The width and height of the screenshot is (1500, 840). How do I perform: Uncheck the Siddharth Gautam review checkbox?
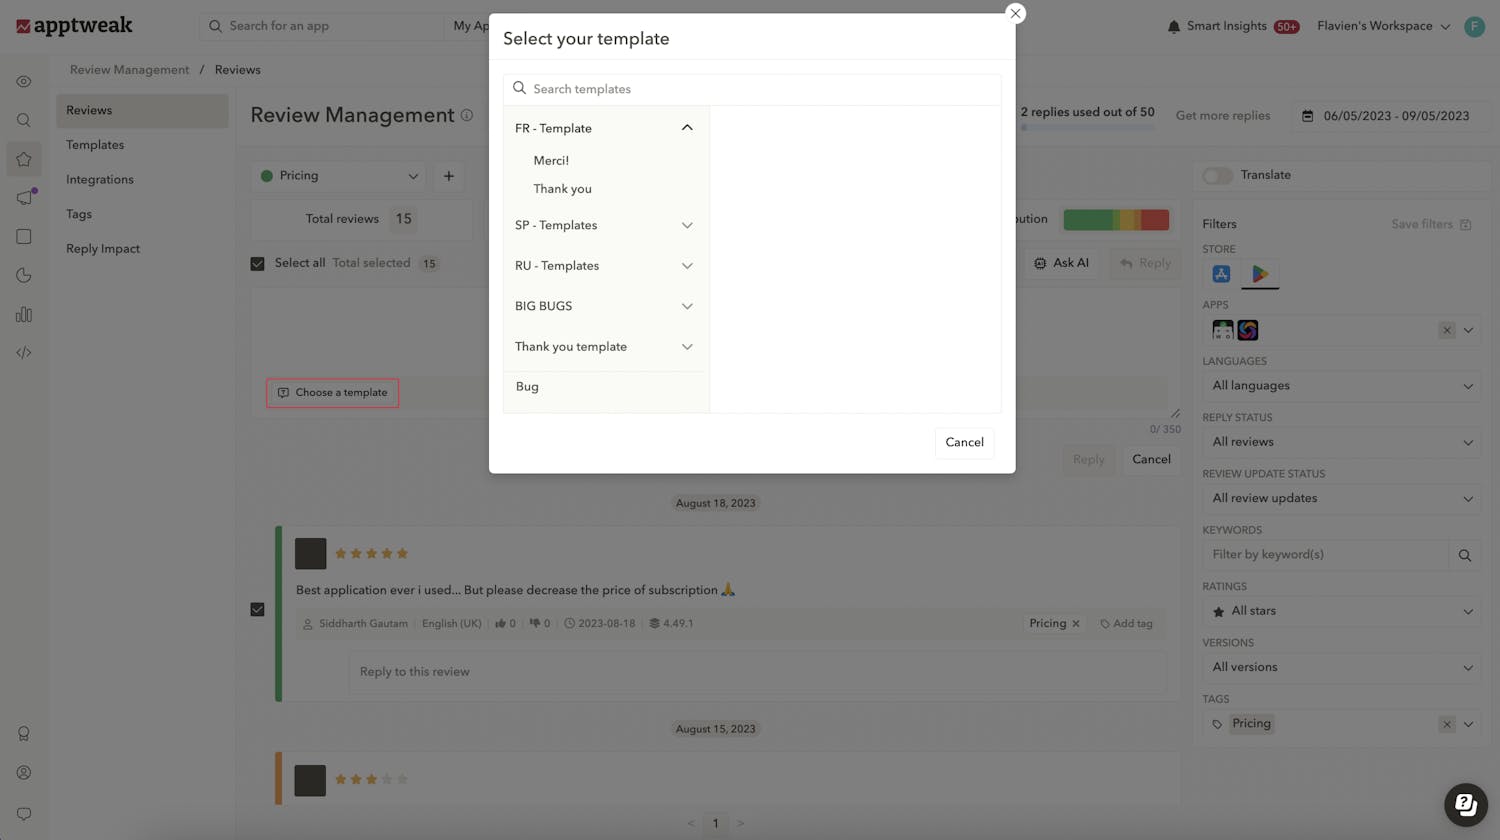[258, 610]
